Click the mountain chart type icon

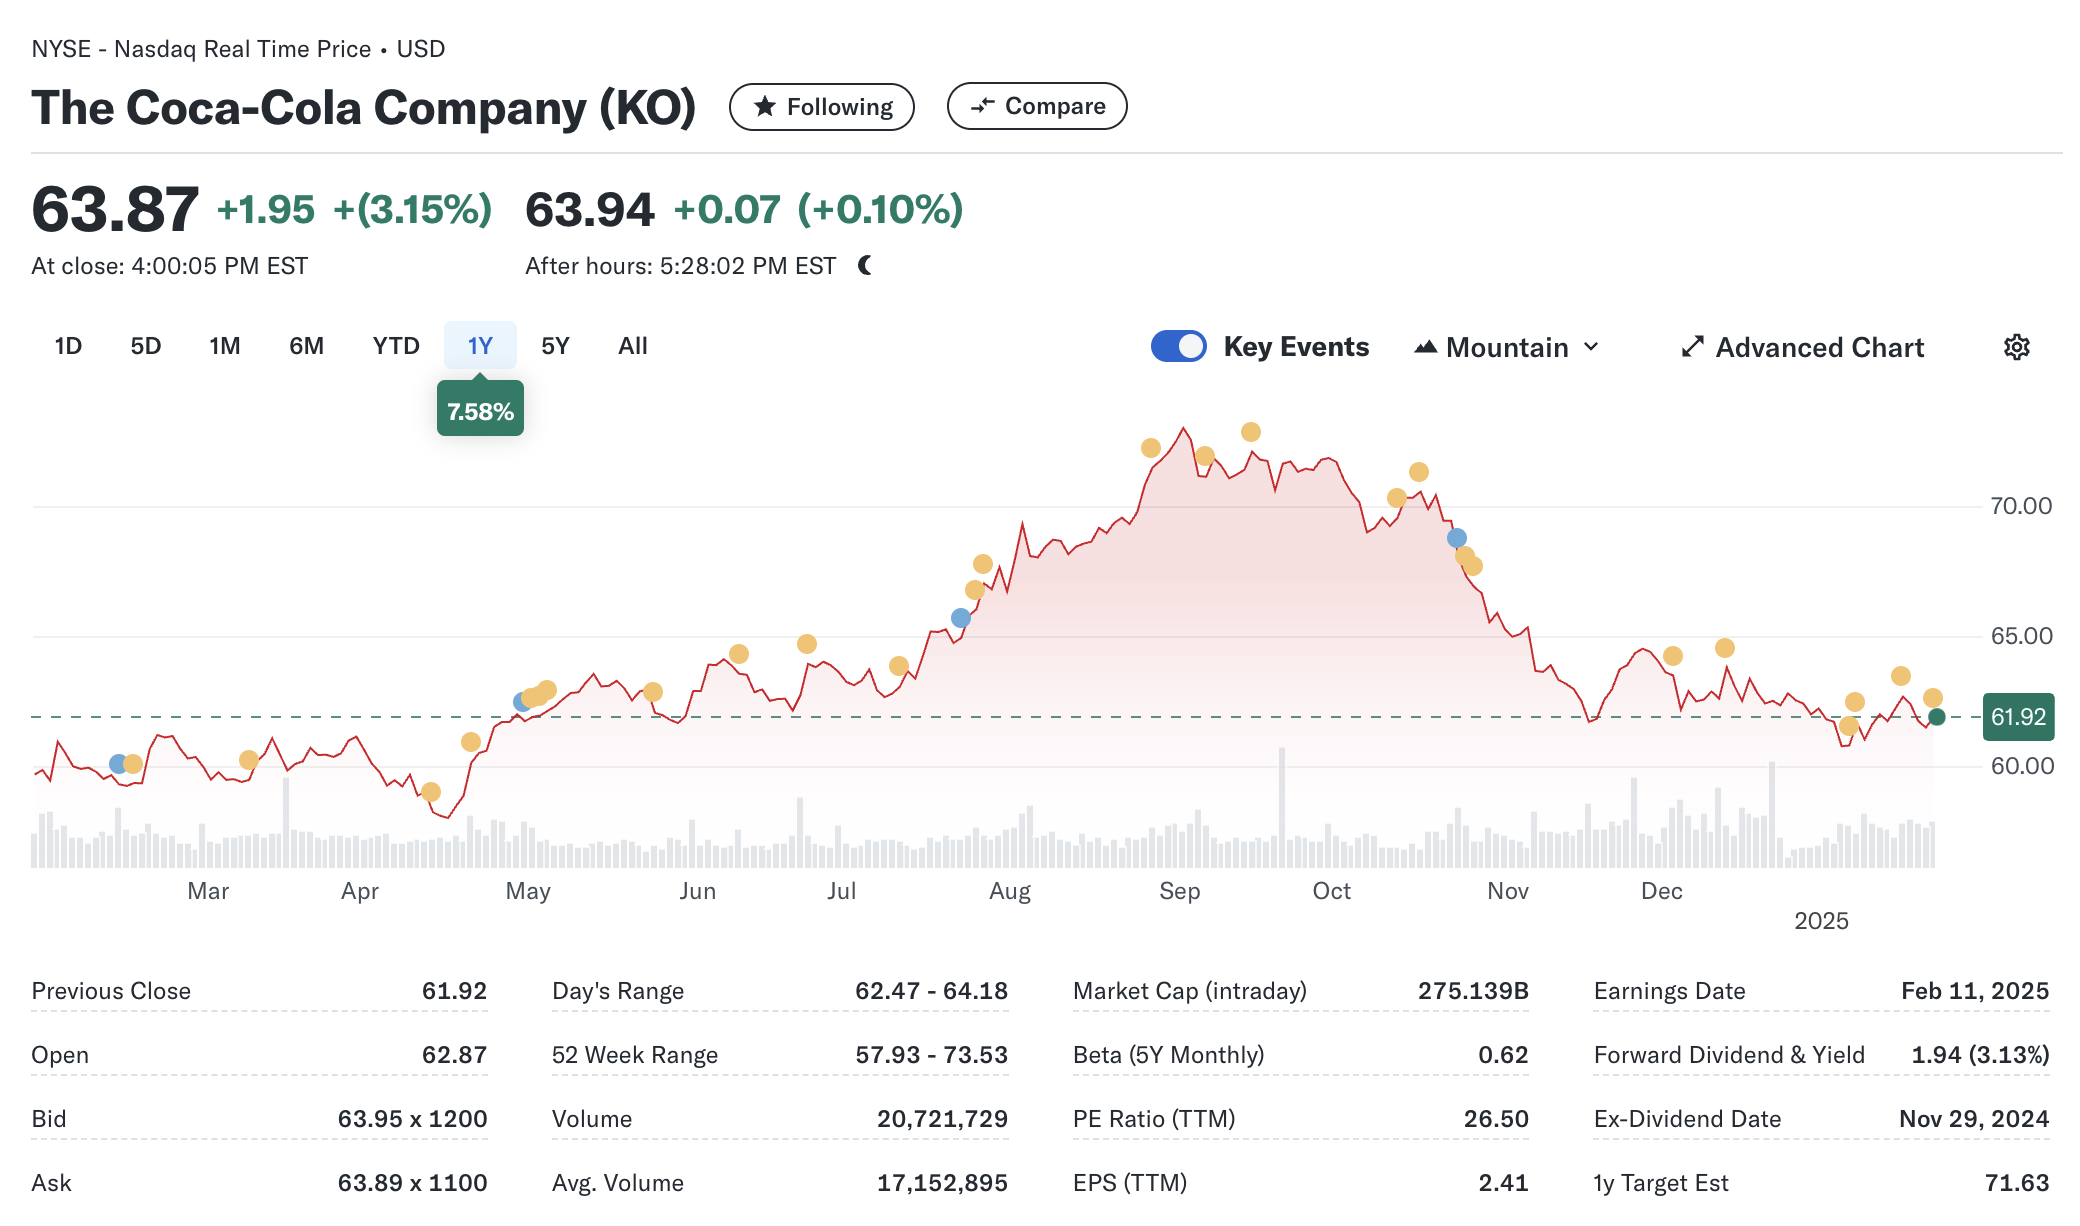1425,347
